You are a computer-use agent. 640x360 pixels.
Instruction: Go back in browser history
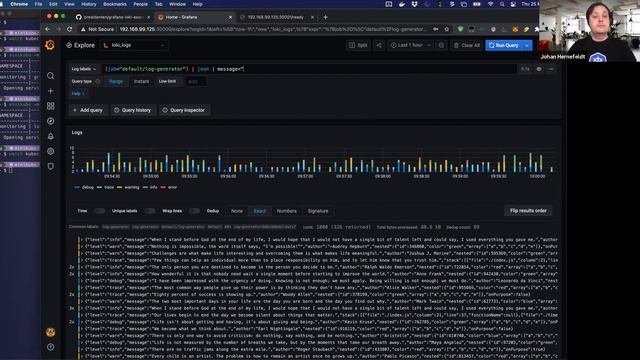coord(48,29)
